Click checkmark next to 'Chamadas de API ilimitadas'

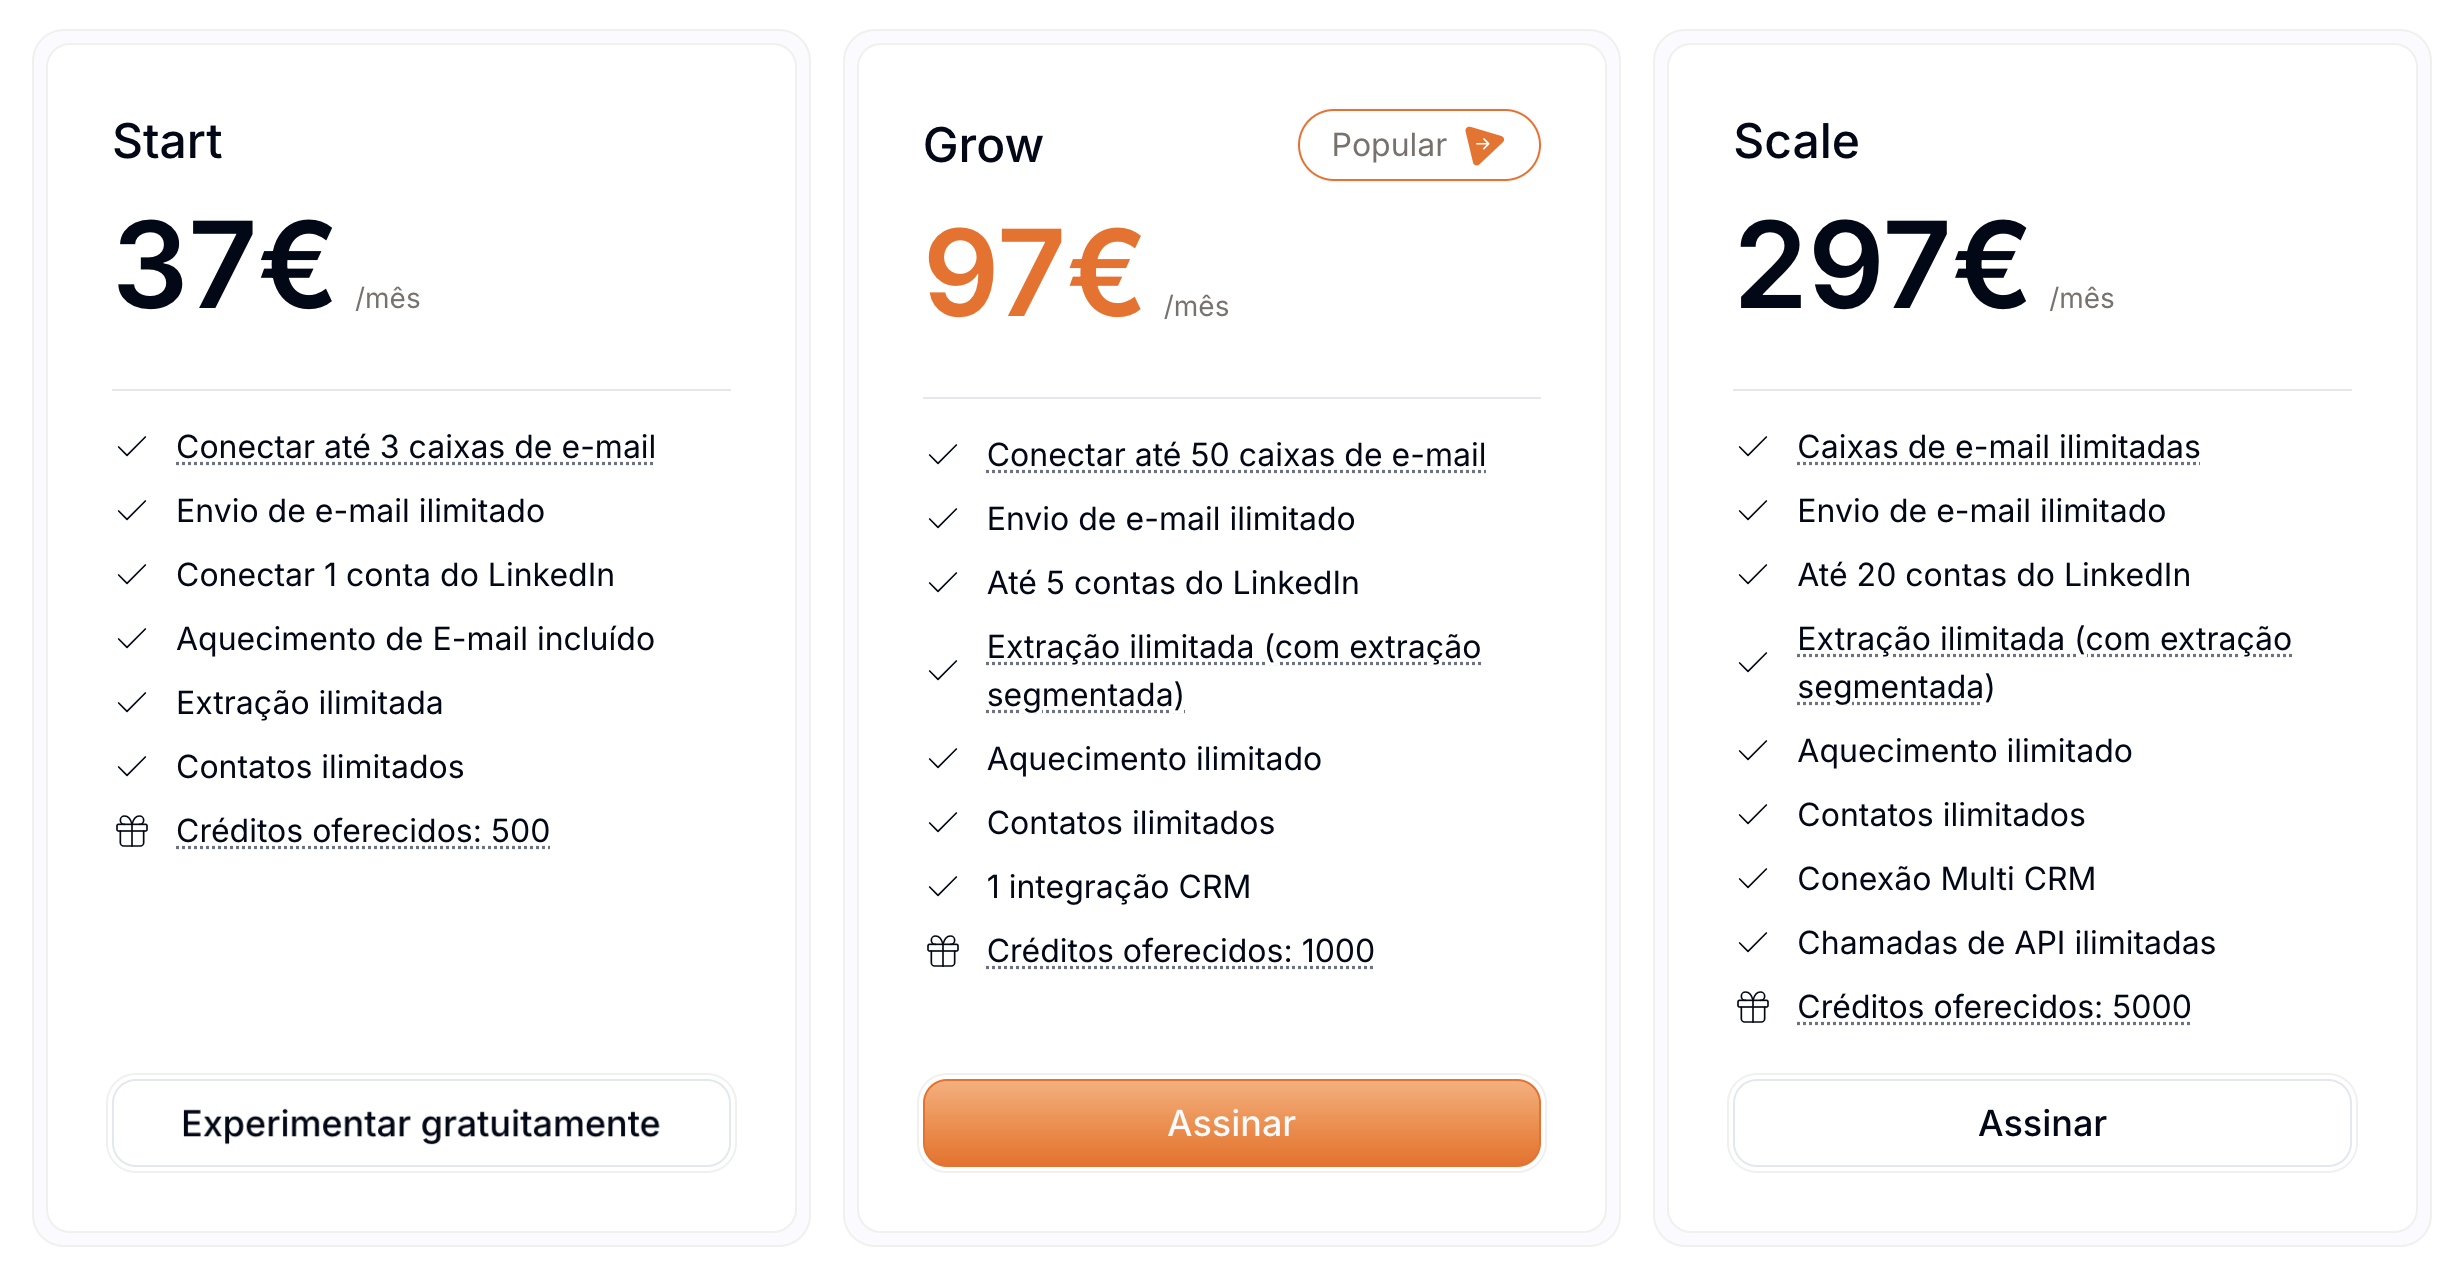point(1752,943)
